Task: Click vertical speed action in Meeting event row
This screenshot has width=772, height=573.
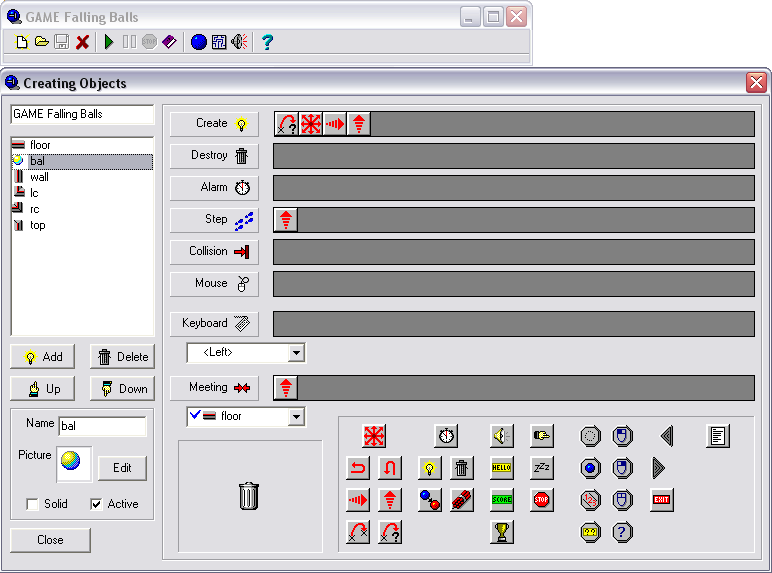Action: [286, 388]
